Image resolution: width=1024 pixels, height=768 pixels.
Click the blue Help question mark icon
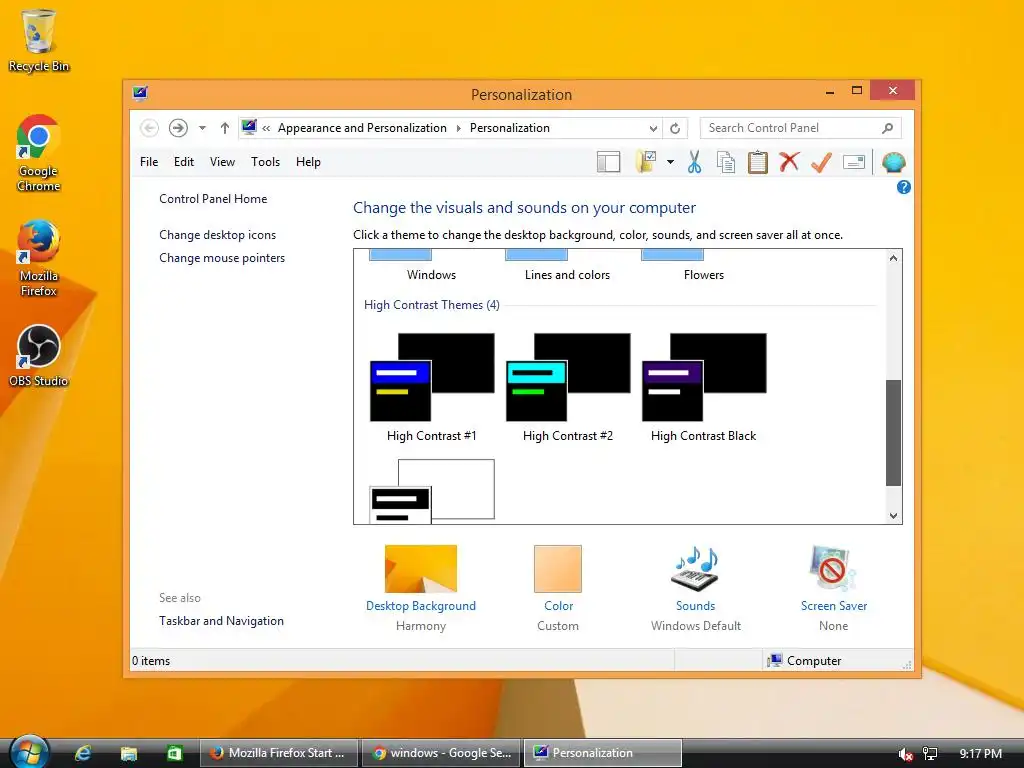coord(903,187)
